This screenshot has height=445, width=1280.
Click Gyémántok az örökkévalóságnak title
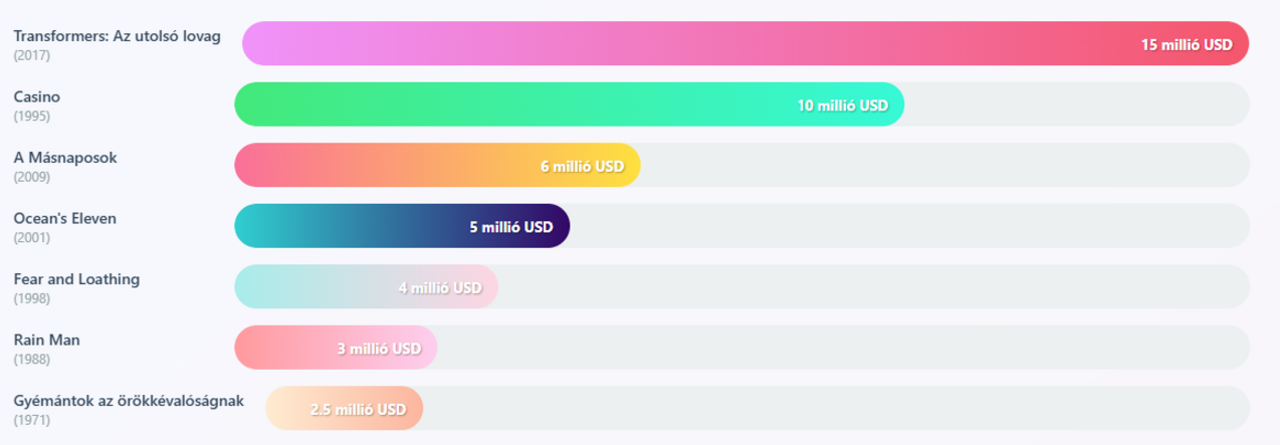129,401
